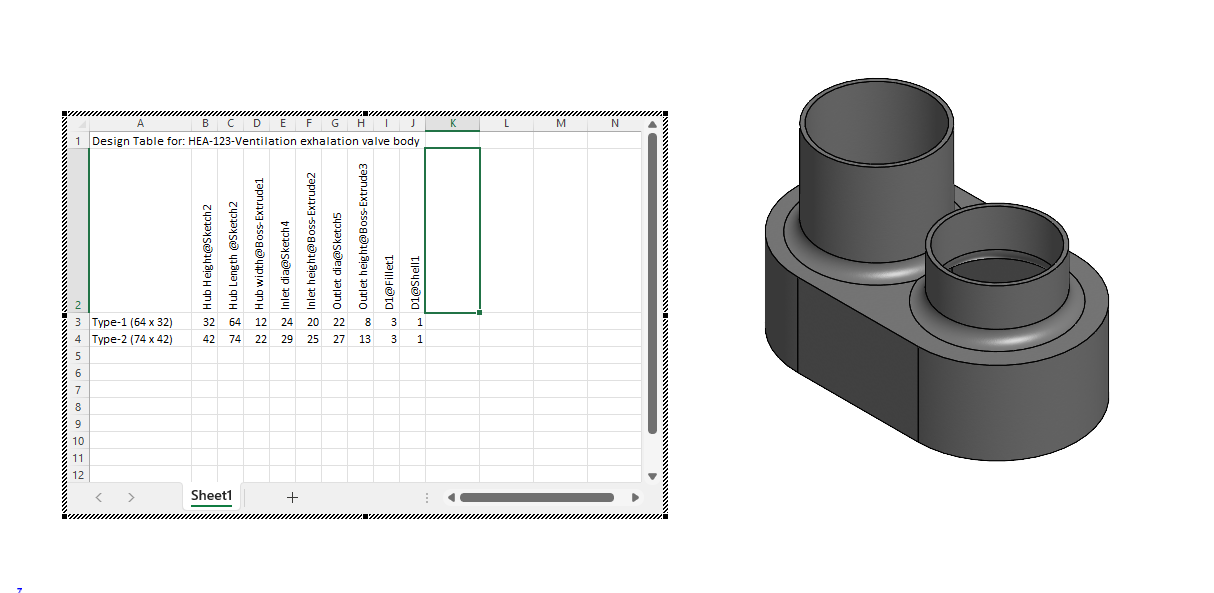This screenshot has width=1214, height=593.
Task: Select column D header
Action: (256, 124)
